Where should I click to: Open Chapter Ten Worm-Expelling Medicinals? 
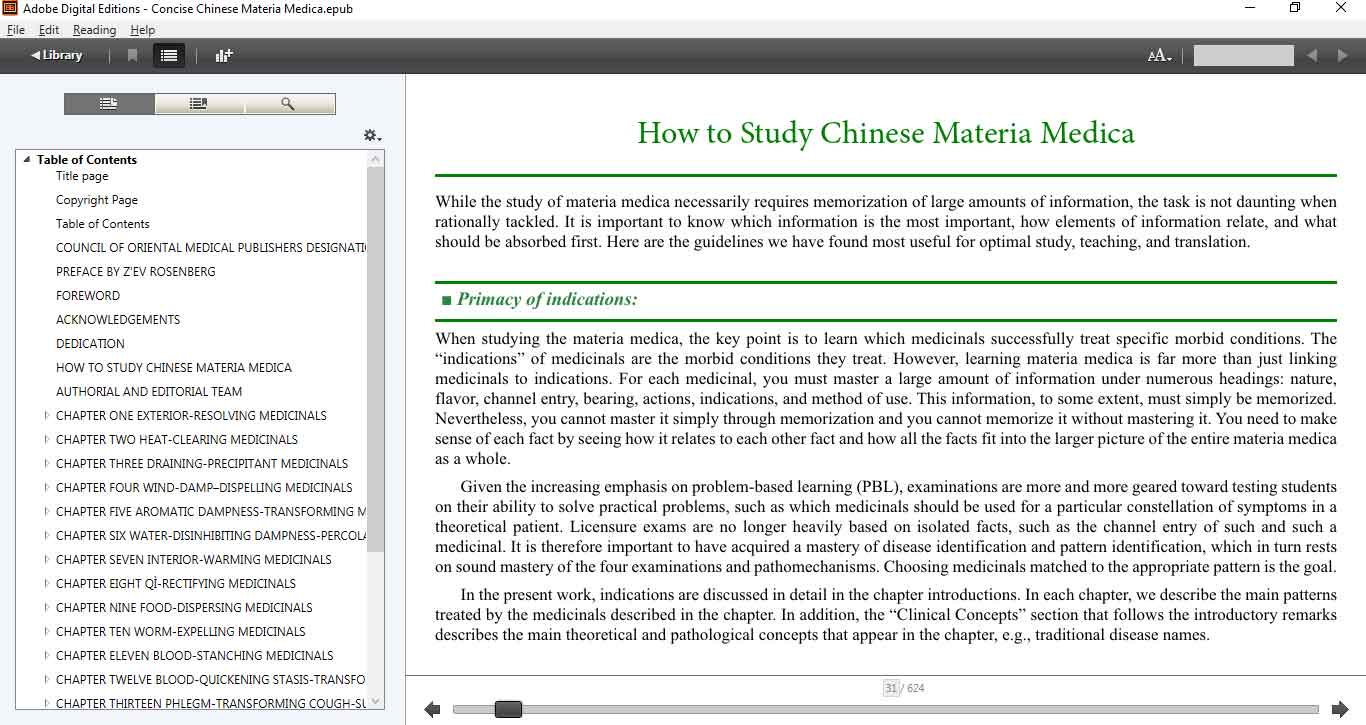pyautogui.click(x=181, y=632)
